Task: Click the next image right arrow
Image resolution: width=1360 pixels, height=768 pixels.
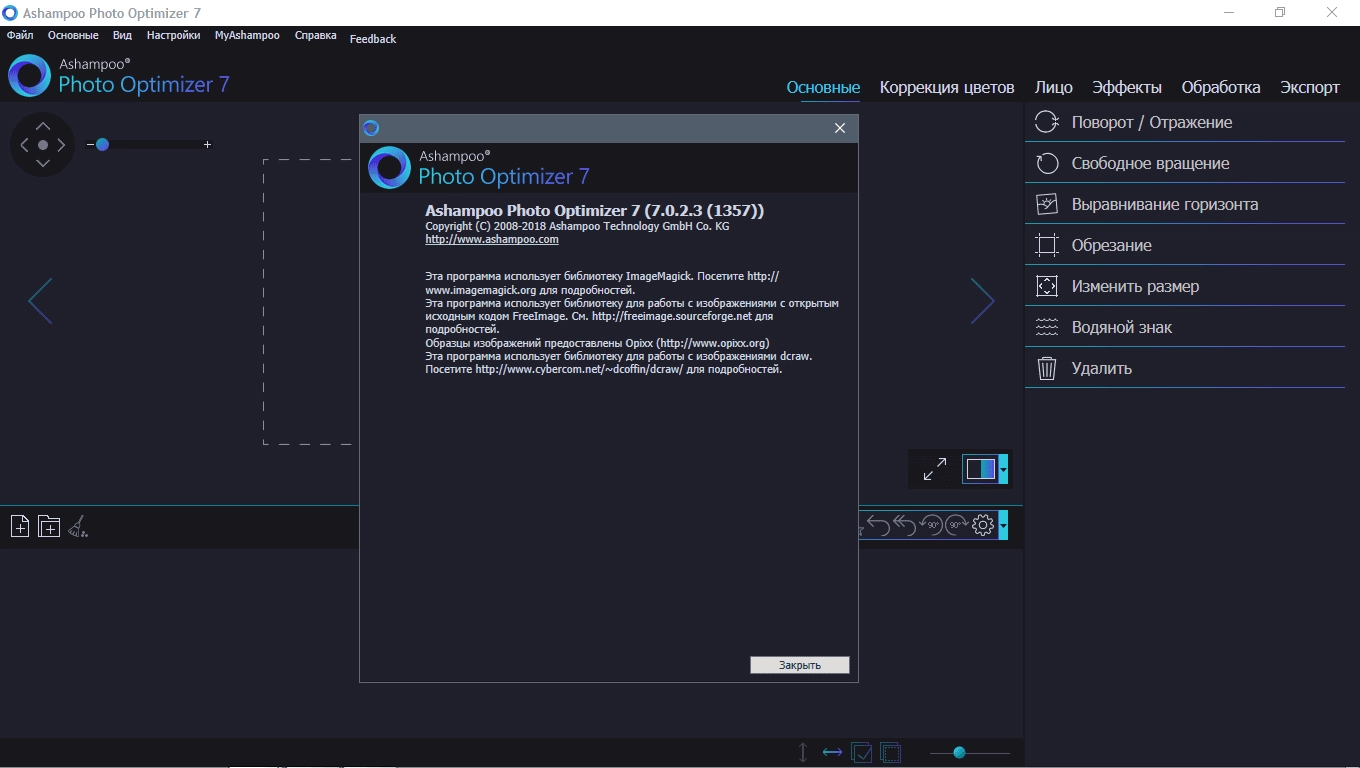Action: [x=983, y=300]
